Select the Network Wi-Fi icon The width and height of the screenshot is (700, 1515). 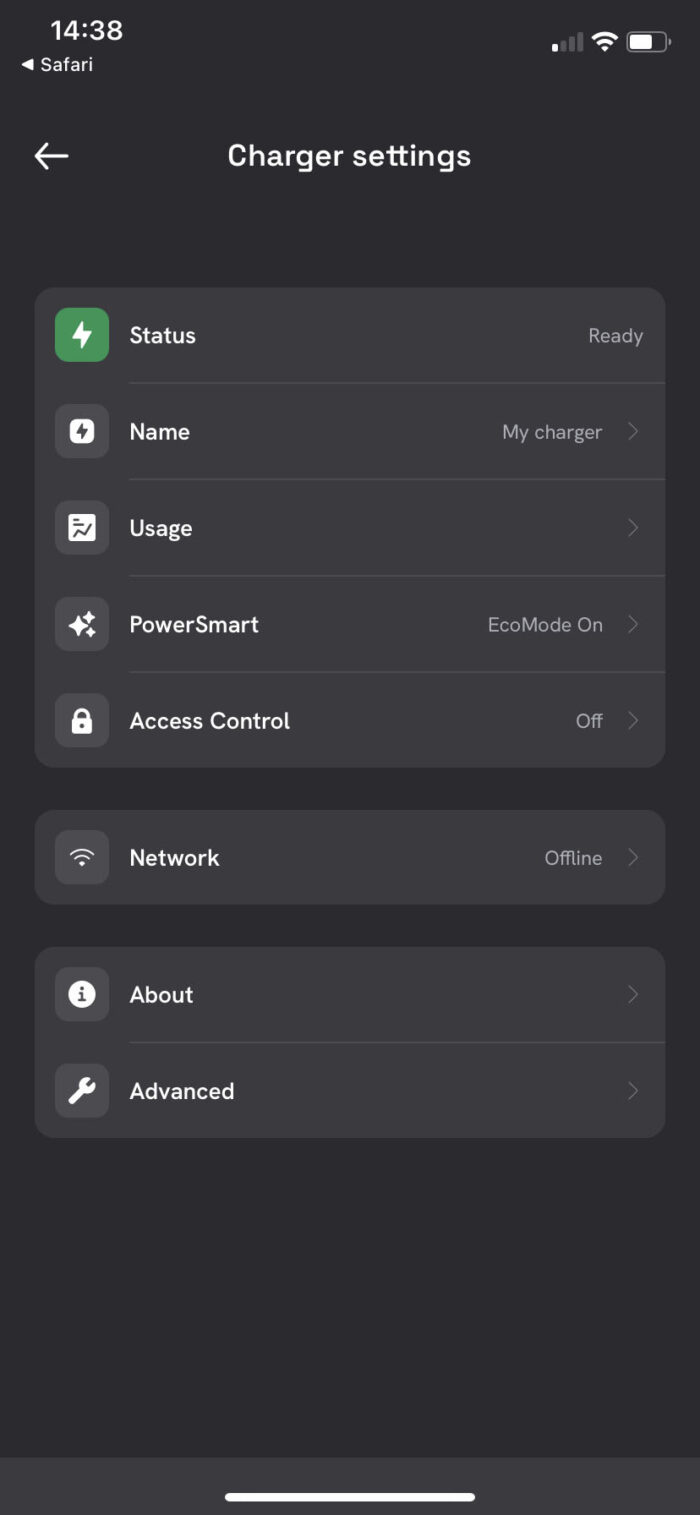(80, 857)
